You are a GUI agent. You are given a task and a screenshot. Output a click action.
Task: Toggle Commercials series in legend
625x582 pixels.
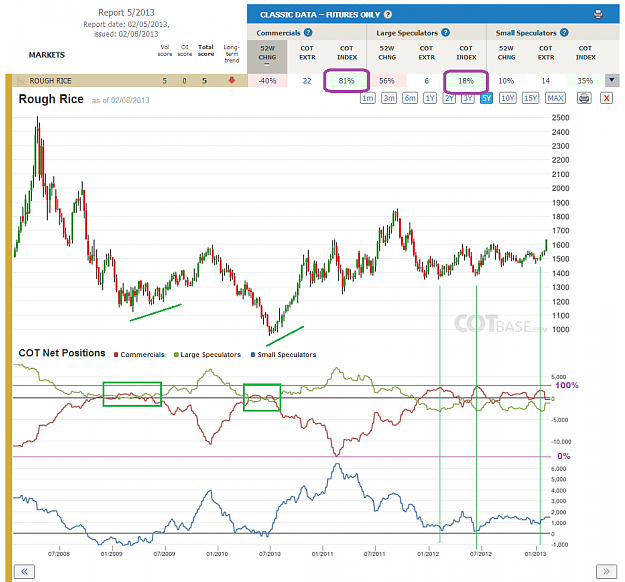coord(139,354)
